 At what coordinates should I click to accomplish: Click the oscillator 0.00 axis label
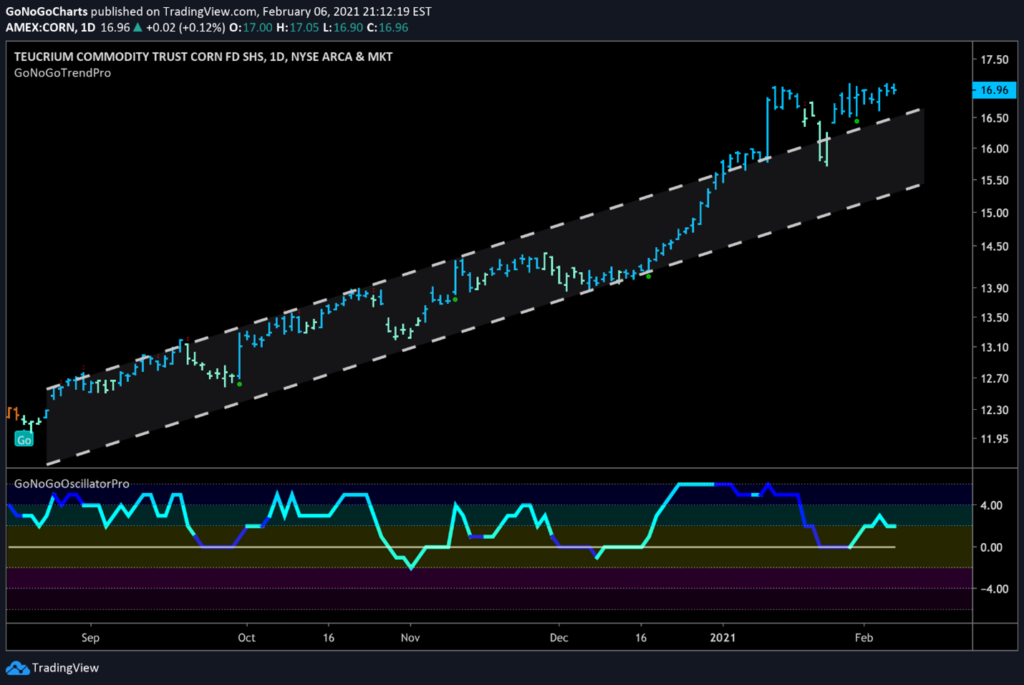click(x=991, y=547)
